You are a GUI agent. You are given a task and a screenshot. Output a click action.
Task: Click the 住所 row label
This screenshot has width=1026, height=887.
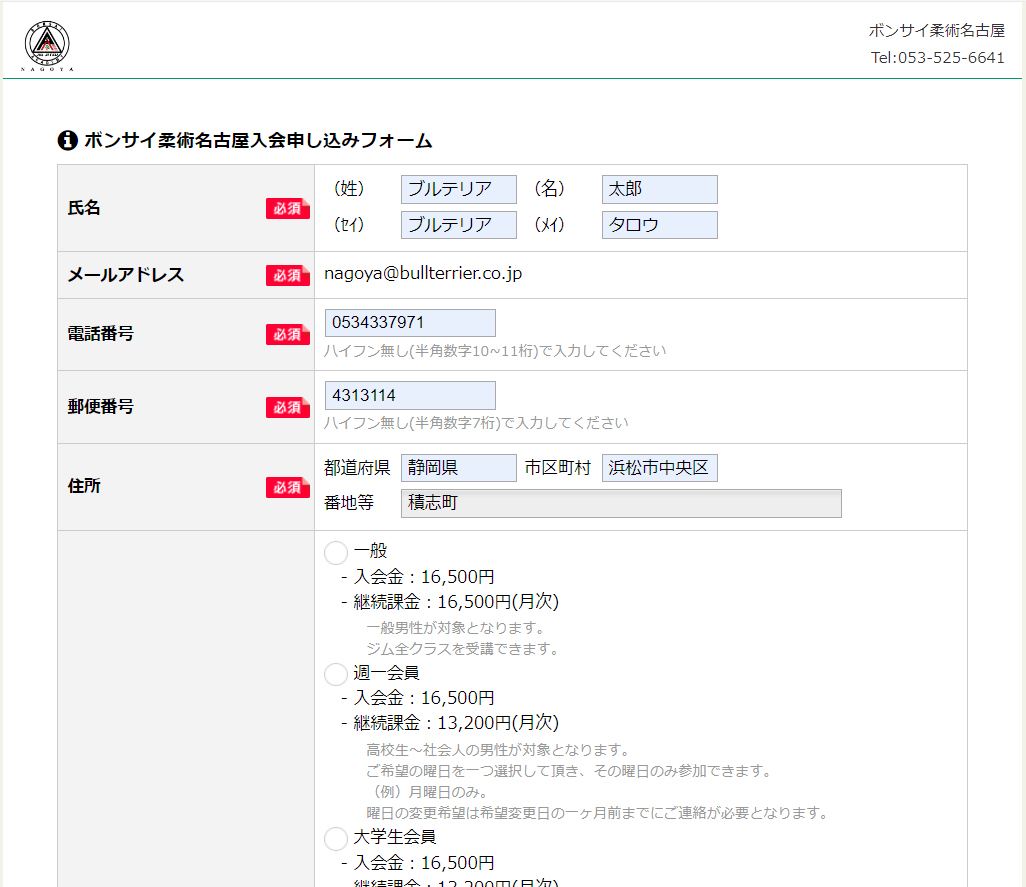pos(84,486)
